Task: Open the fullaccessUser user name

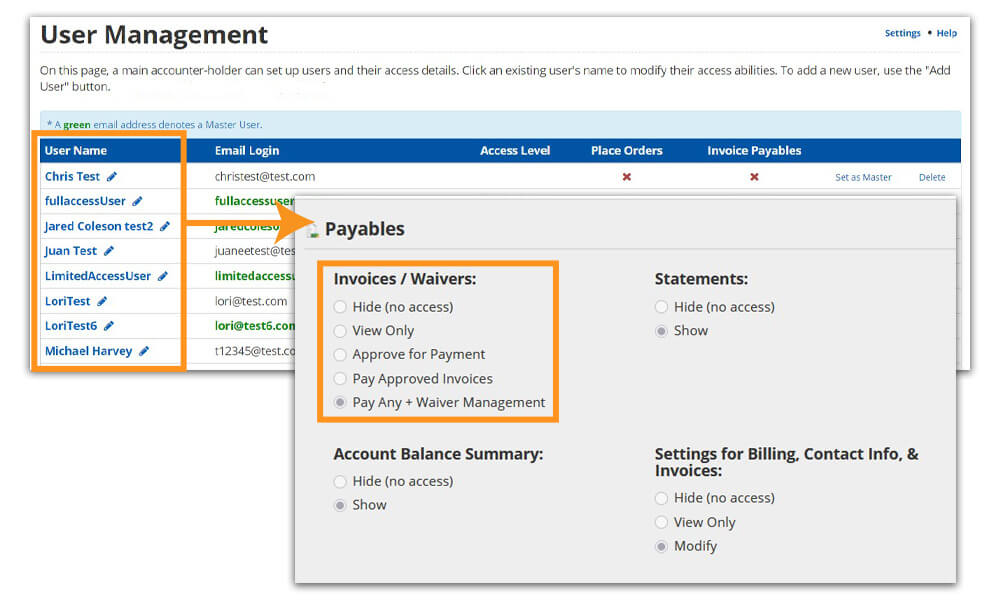Action: [85, 201]
